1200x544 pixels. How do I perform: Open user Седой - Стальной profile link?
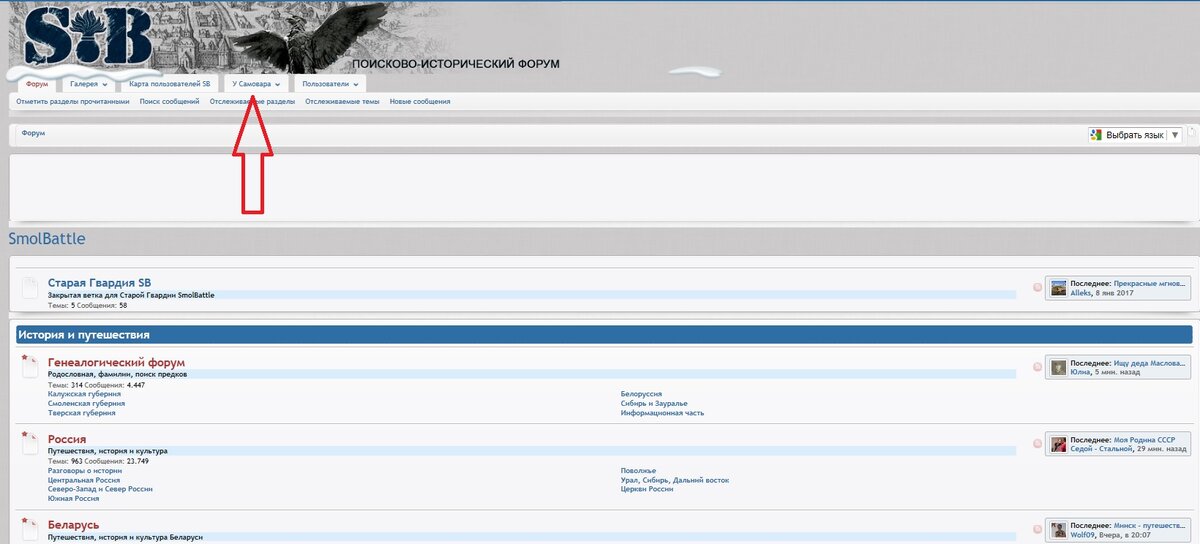1101,450
